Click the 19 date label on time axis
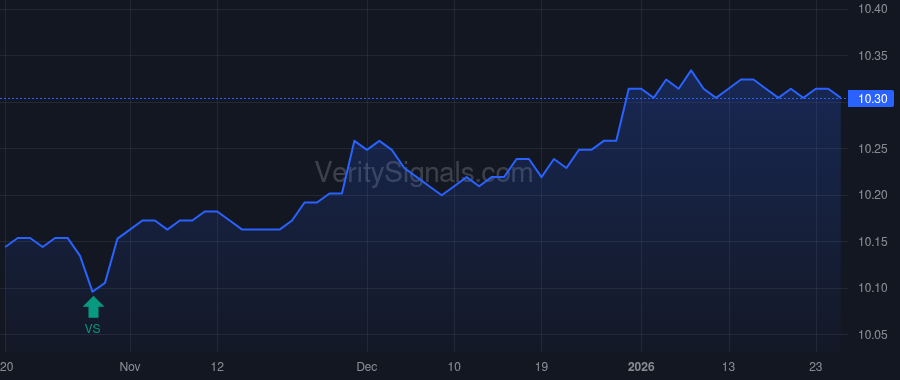Screen dimensions: 900x380 541,367
